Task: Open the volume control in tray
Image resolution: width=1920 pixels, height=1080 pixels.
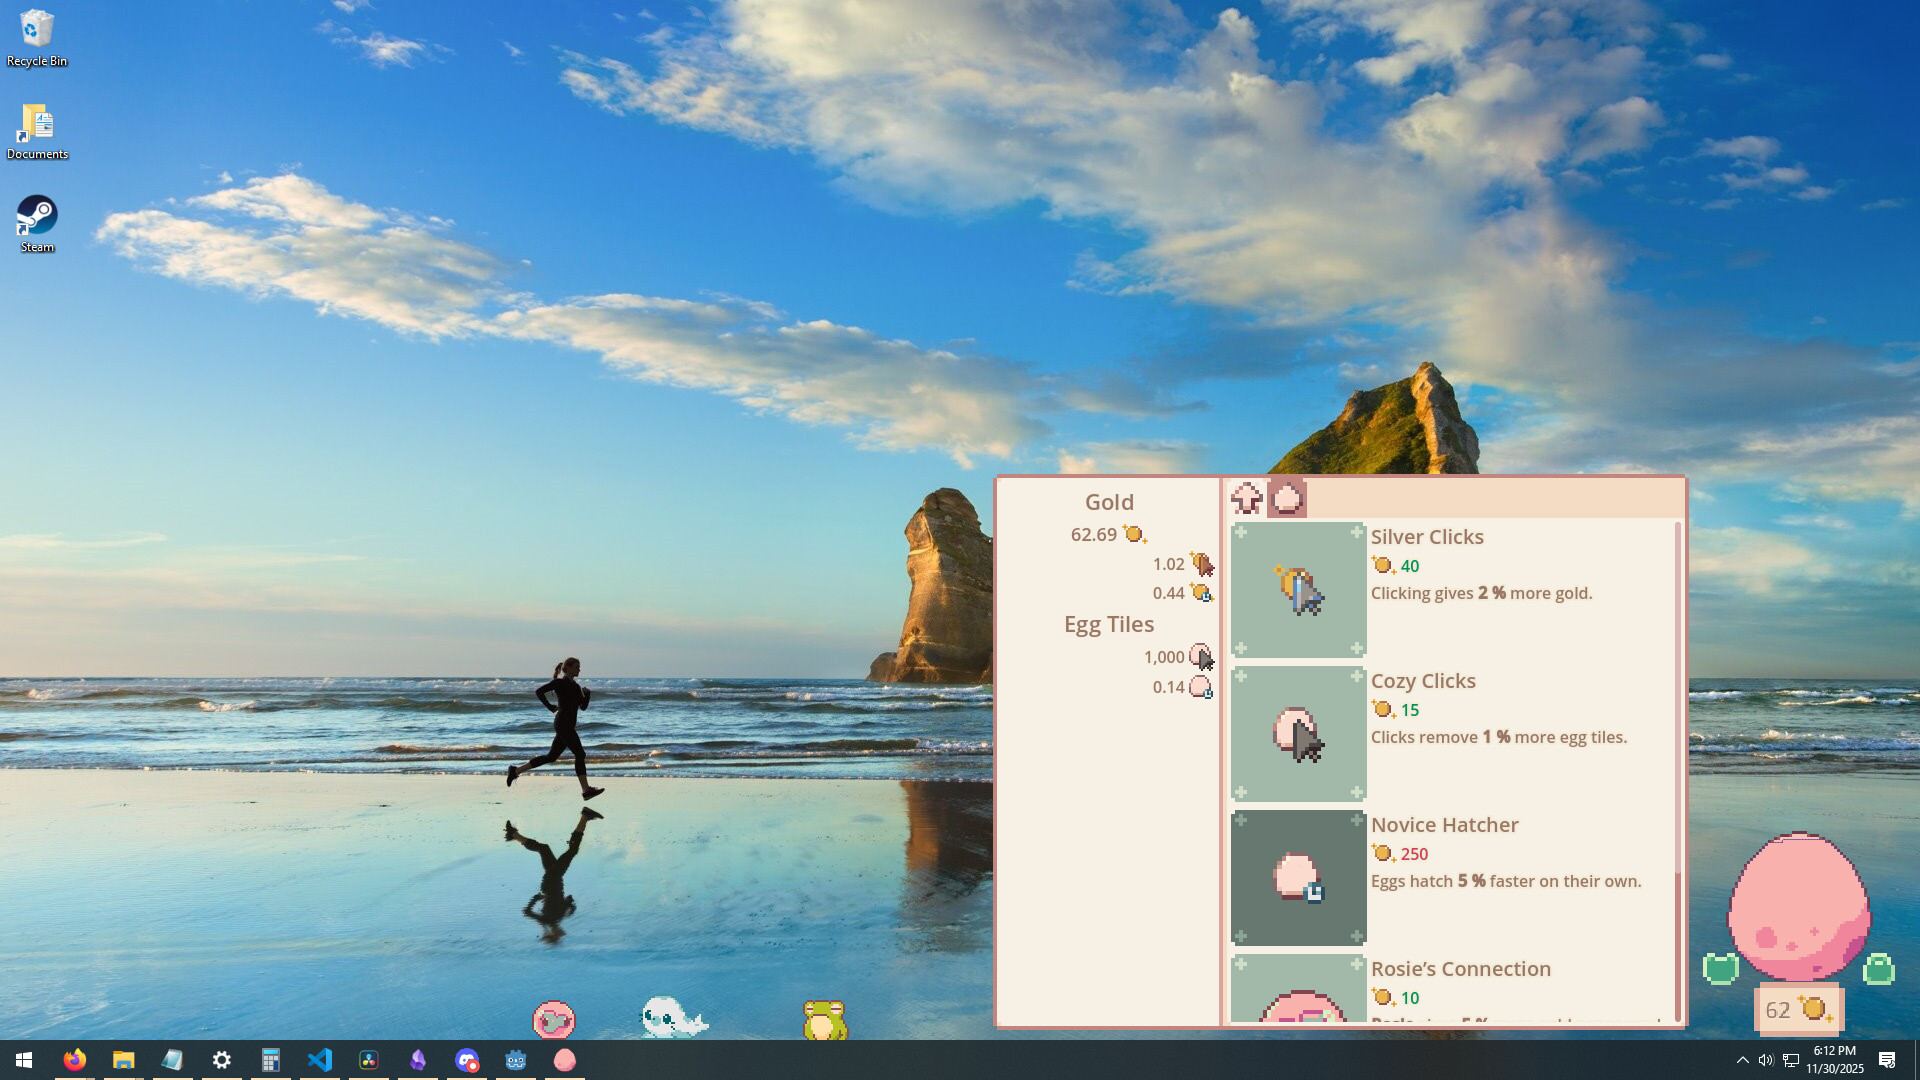Action: [1766, 1060]
